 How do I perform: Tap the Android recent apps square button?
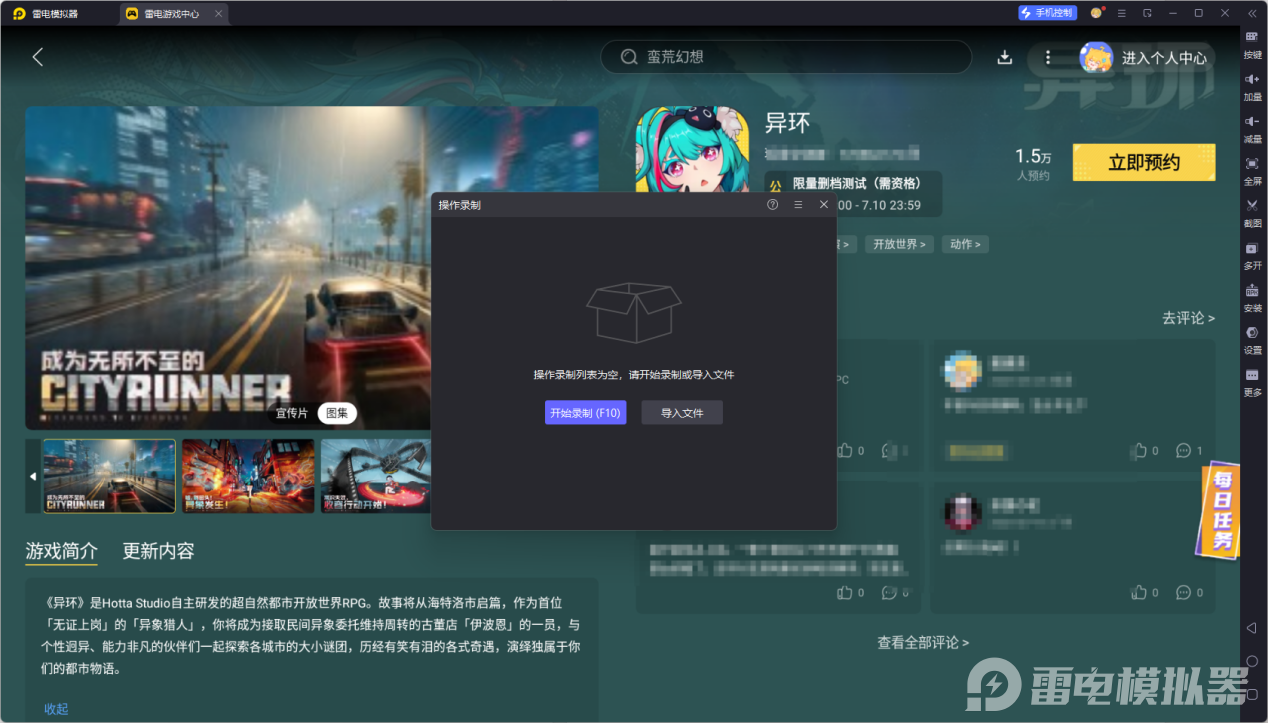pos(1251,694)
